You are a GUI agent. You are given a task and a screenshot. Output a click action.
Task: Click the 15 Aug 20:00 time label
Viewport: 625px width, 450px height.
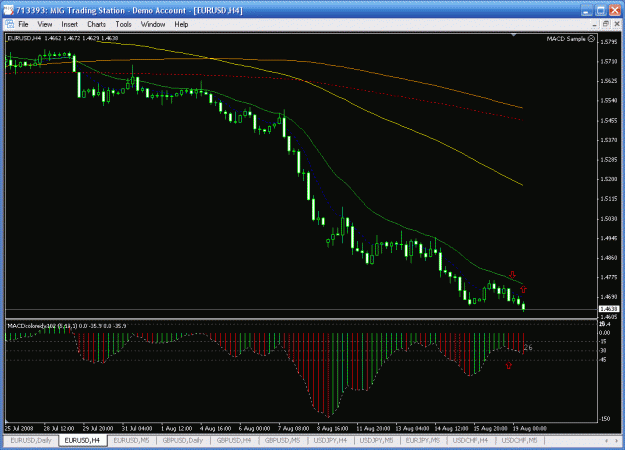[490, 428]
